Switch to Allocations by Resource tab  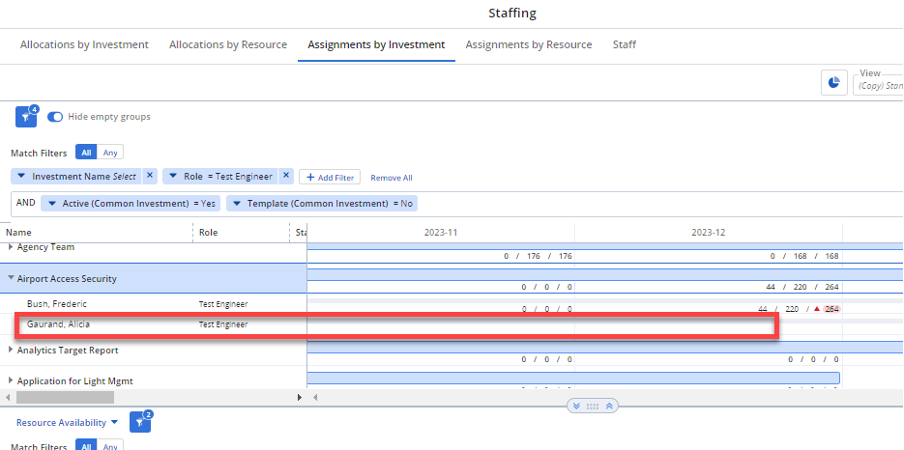click(x=228, y=44)
